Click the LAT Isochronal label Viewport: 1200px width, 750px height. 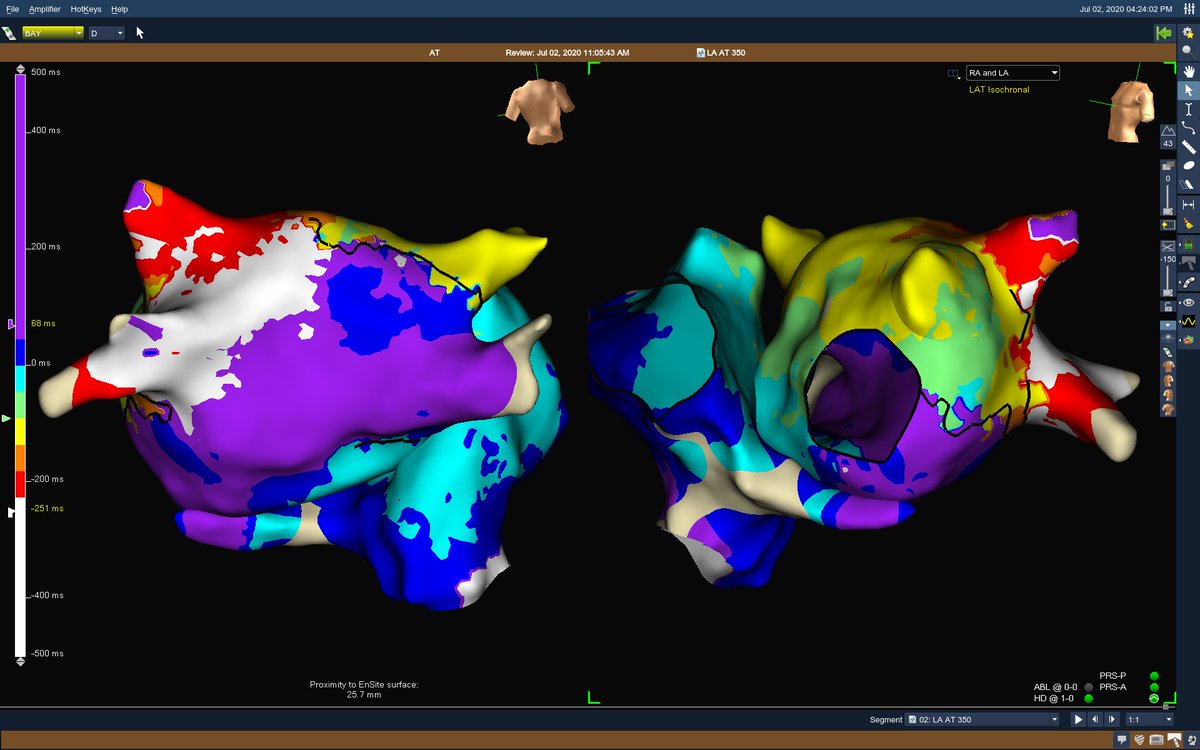point(999,90)
